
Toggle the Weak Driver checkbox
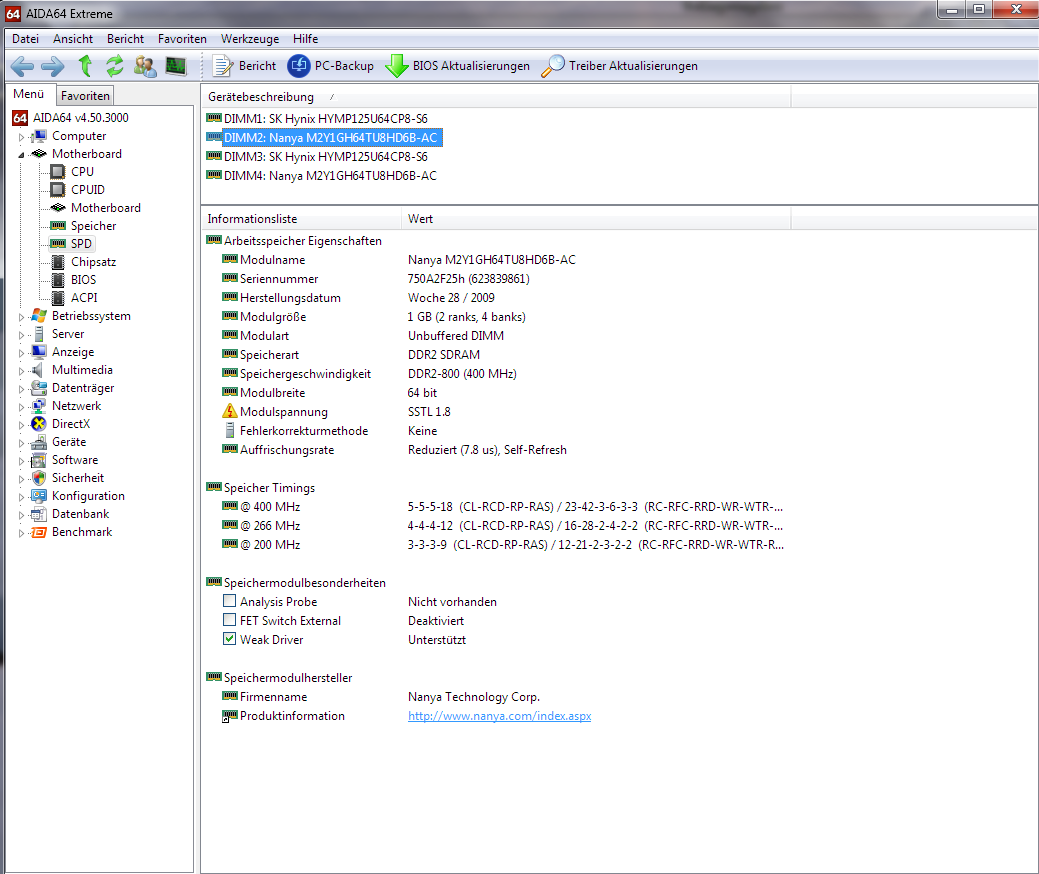(229, 639)
